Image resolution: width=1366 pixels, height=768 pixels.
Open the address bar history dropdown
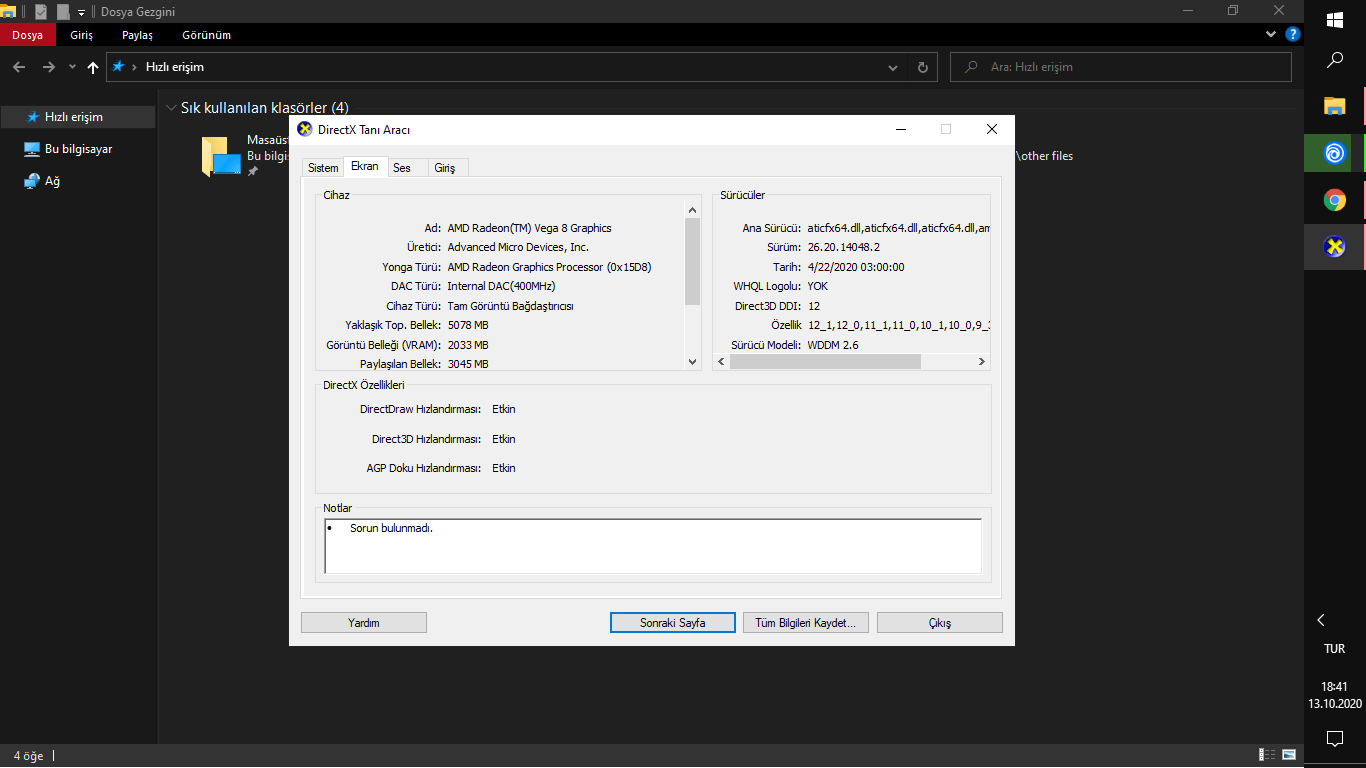pos(893,67)
